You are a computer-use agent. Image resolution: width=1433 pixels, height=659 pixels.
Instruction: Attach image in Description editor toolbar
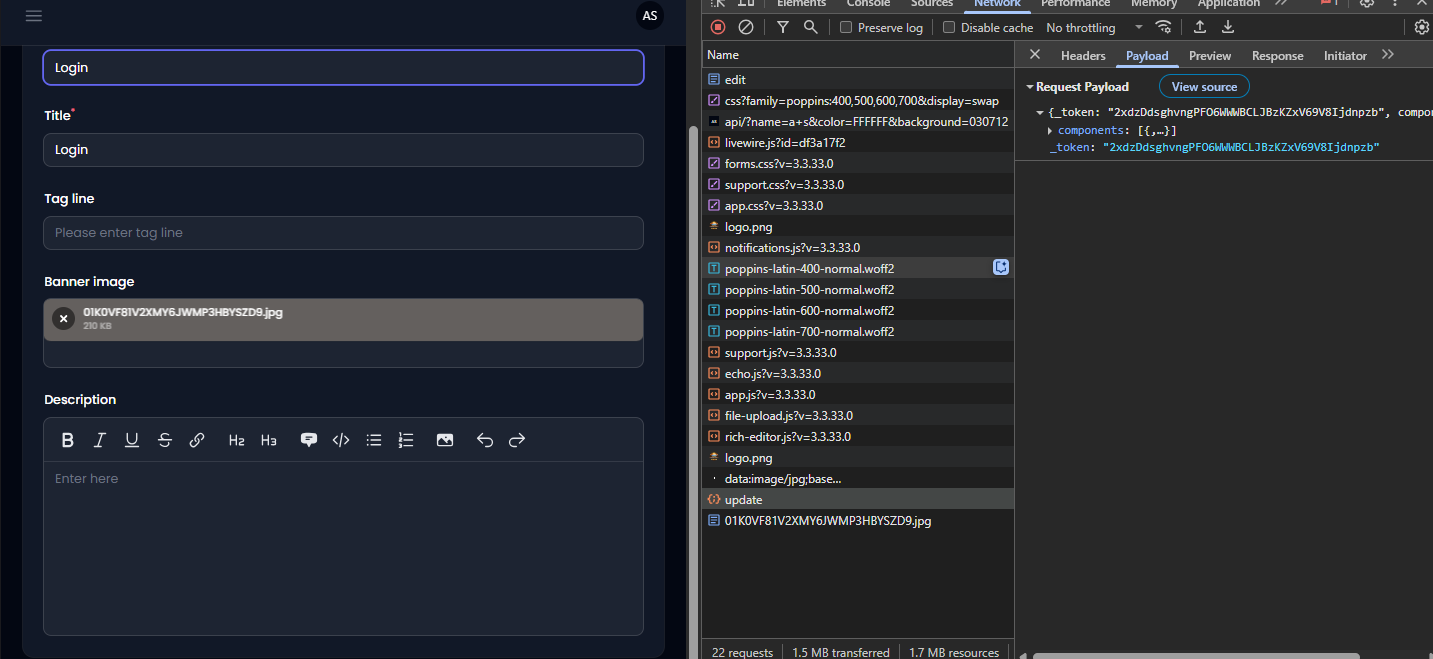point(445,440)
